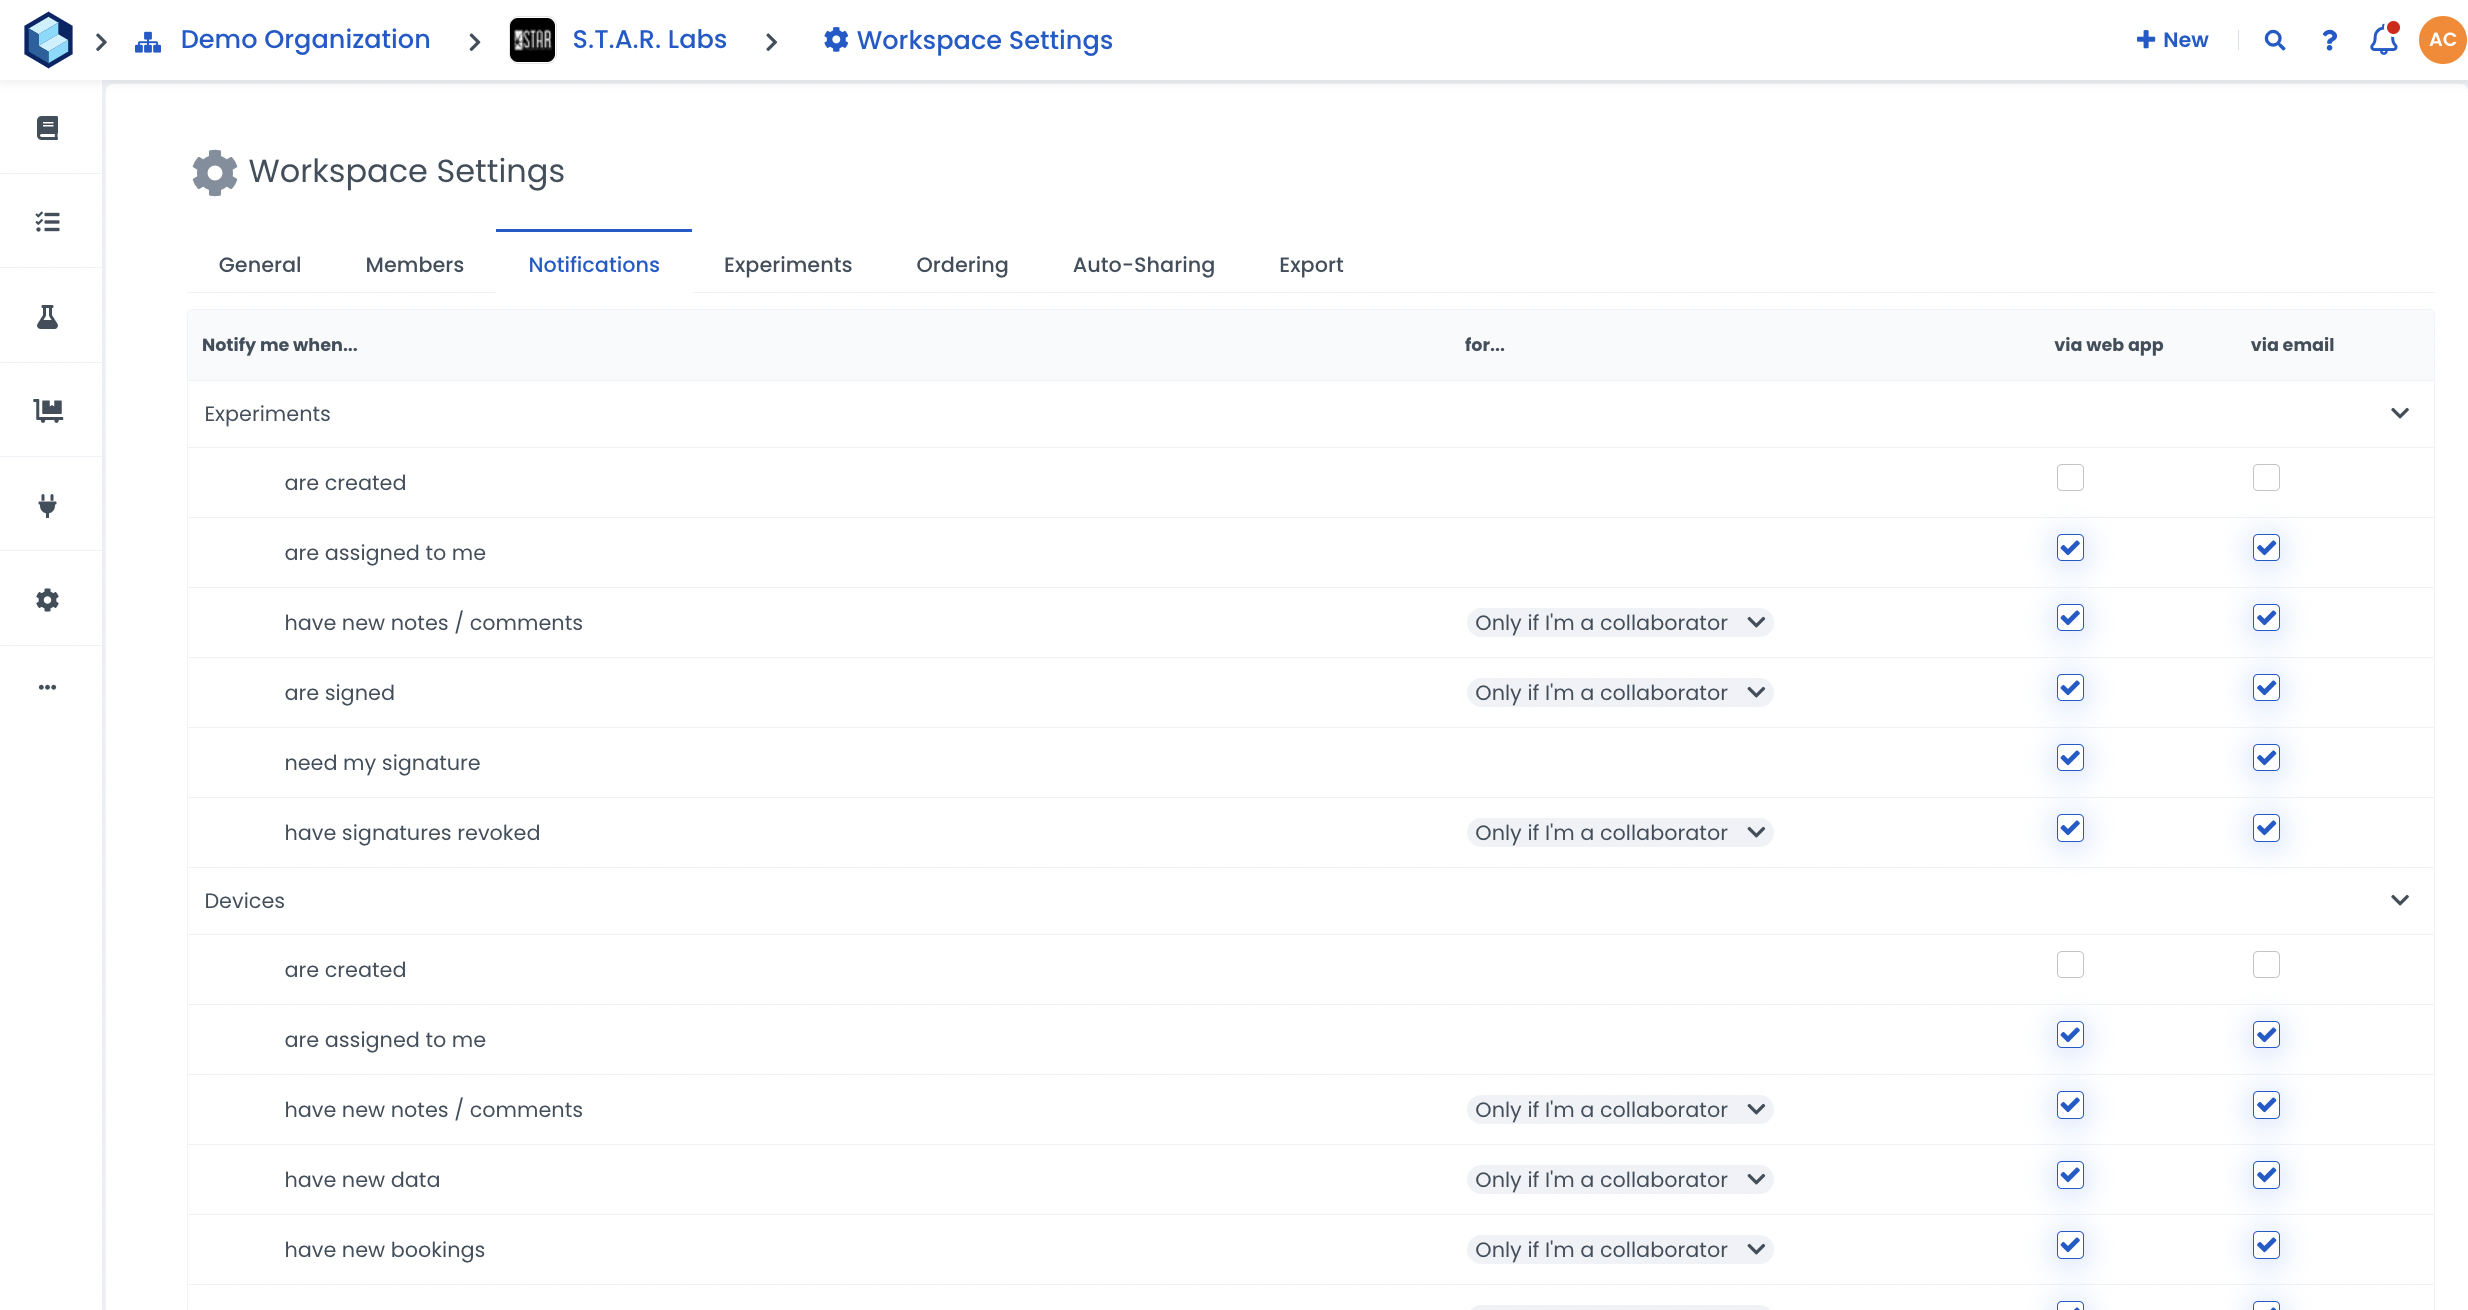Switch to the Members tab
Viewport: 2468px width, 1310px height.
(414, 265)
